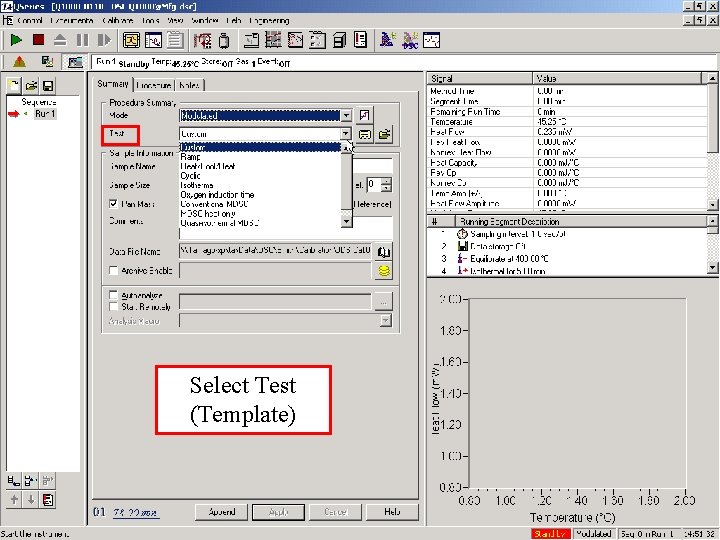Enable the Archive Enable checkbox
Screen dimensions: 720x540
[113, 270]
